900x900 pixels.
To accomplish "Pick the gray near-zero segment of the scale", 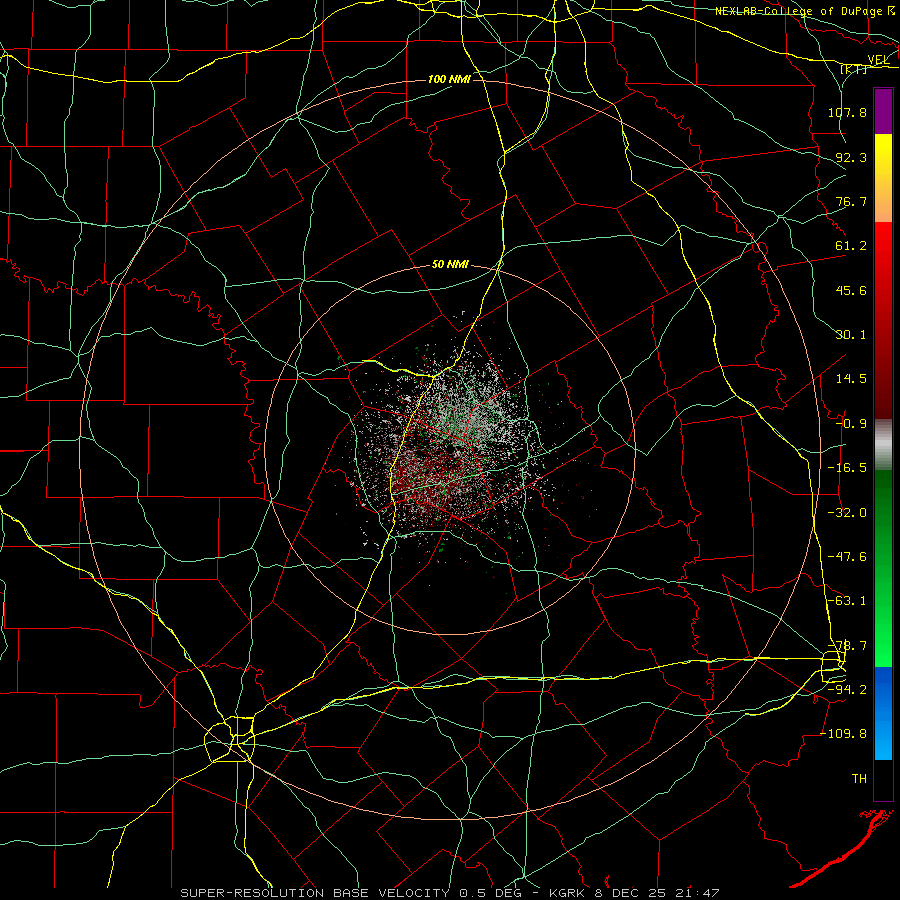I will click(x=883, y=445).
